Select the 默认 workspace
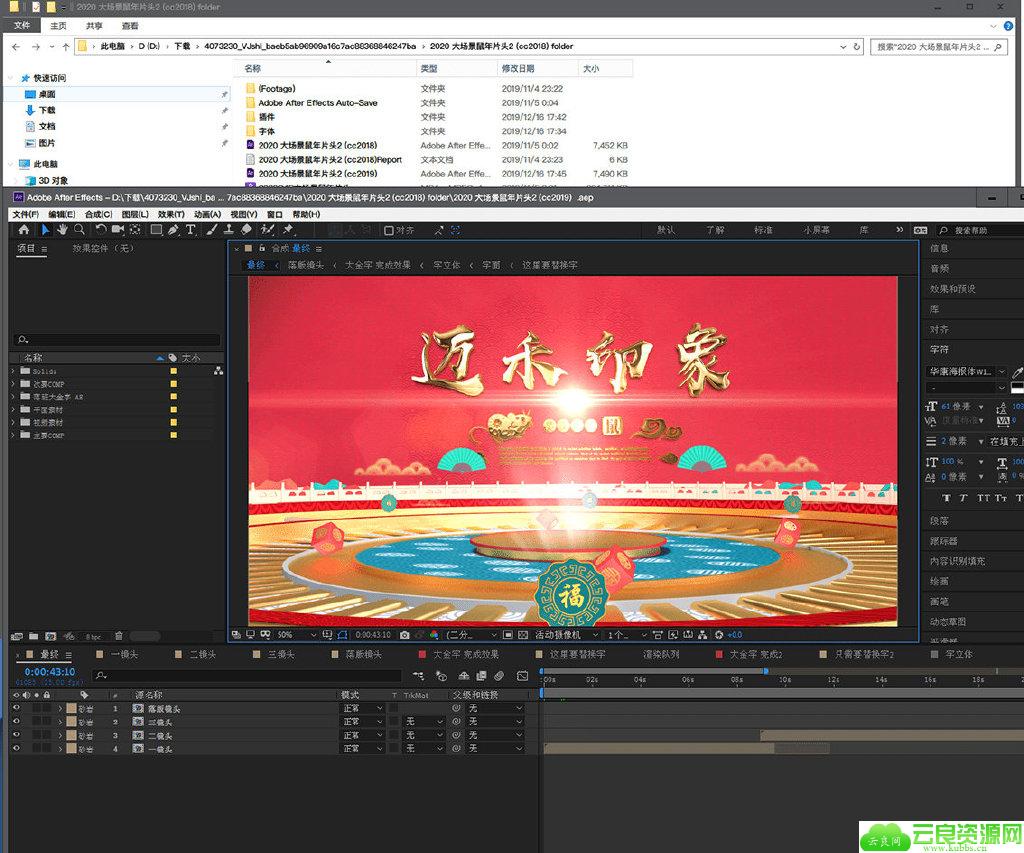This screenshot has height=853, width=1024. pos(666,230)
